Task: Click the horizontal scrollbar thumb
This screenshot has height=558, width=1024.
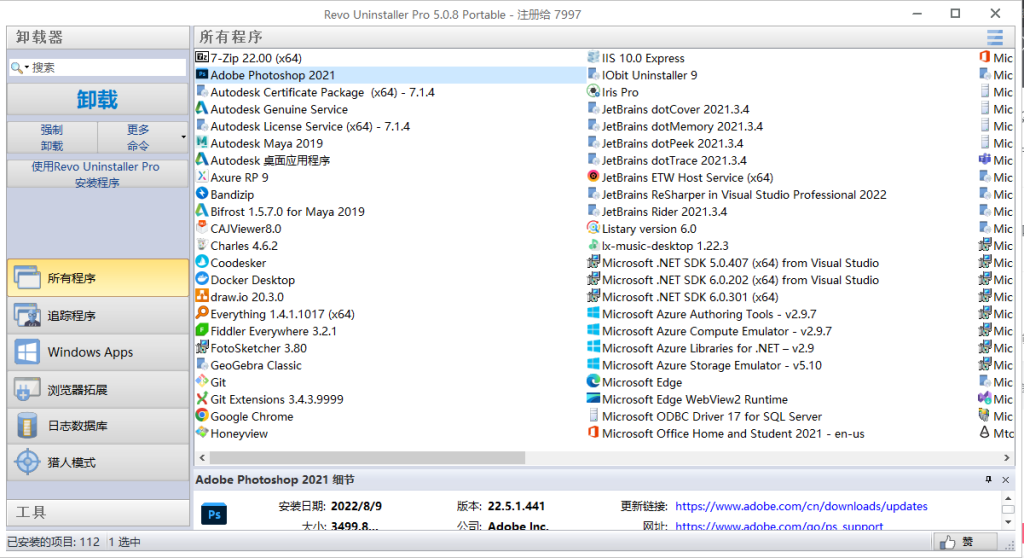Action: (367, 457)
